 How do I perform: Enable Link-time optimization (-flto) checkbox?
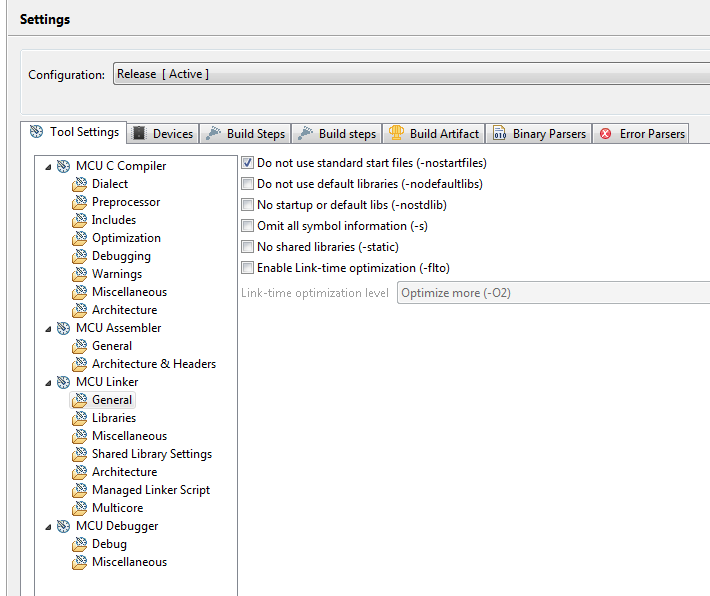tap(247, 268)
